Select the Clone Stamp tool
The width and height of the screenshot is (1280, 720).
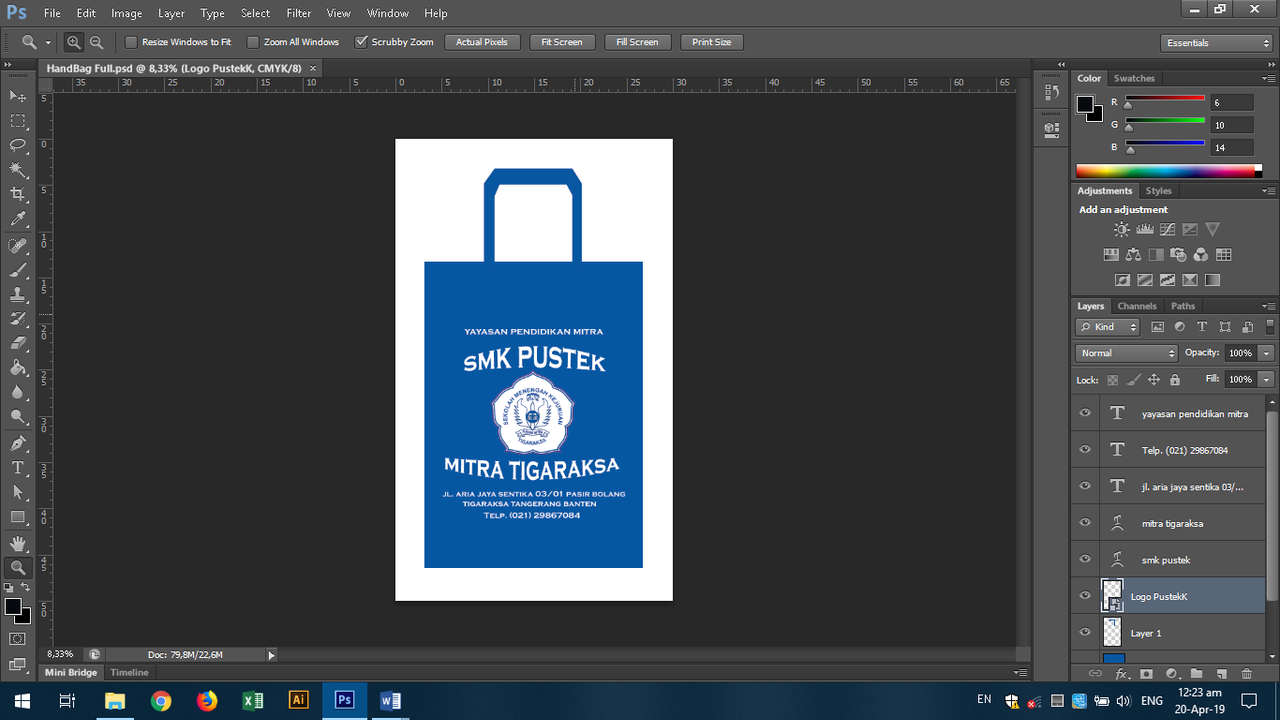click(x=18, y=295)
